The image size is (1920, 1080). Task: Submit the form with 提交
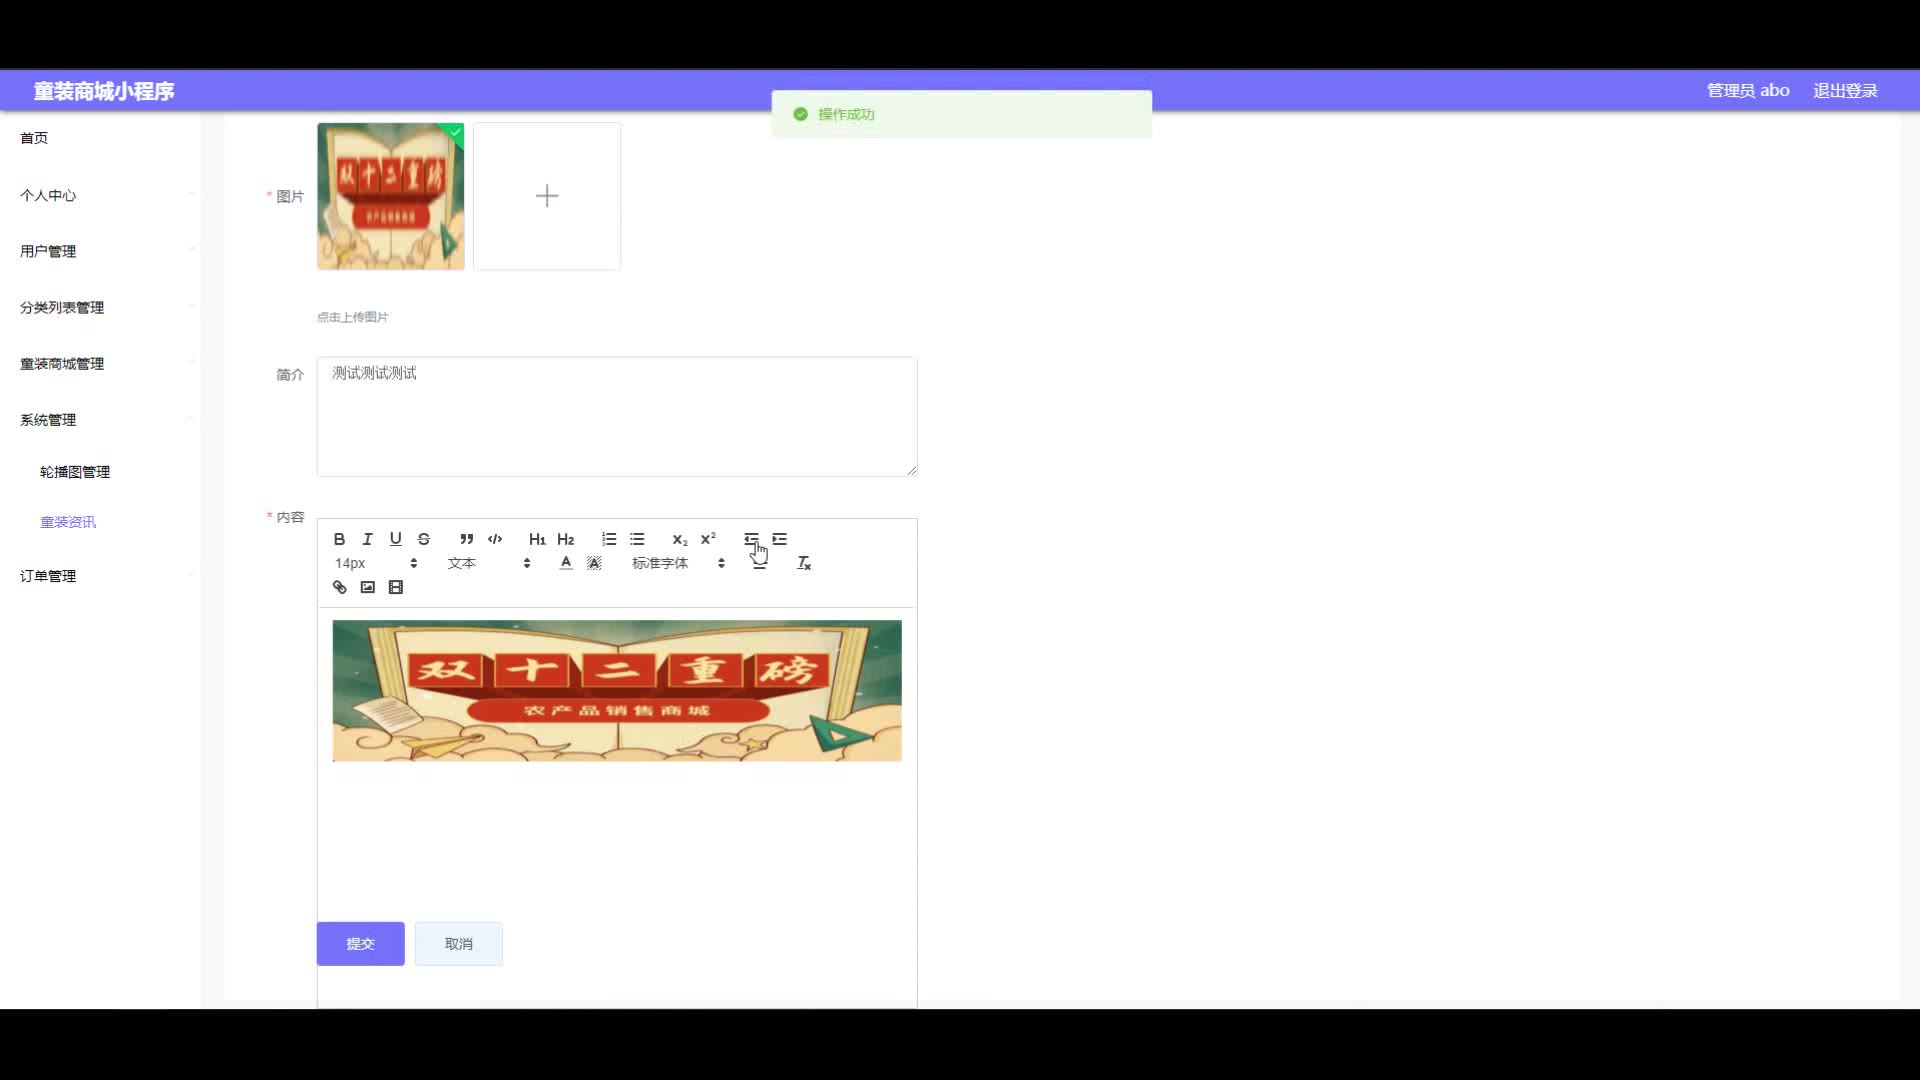[361, 944]
